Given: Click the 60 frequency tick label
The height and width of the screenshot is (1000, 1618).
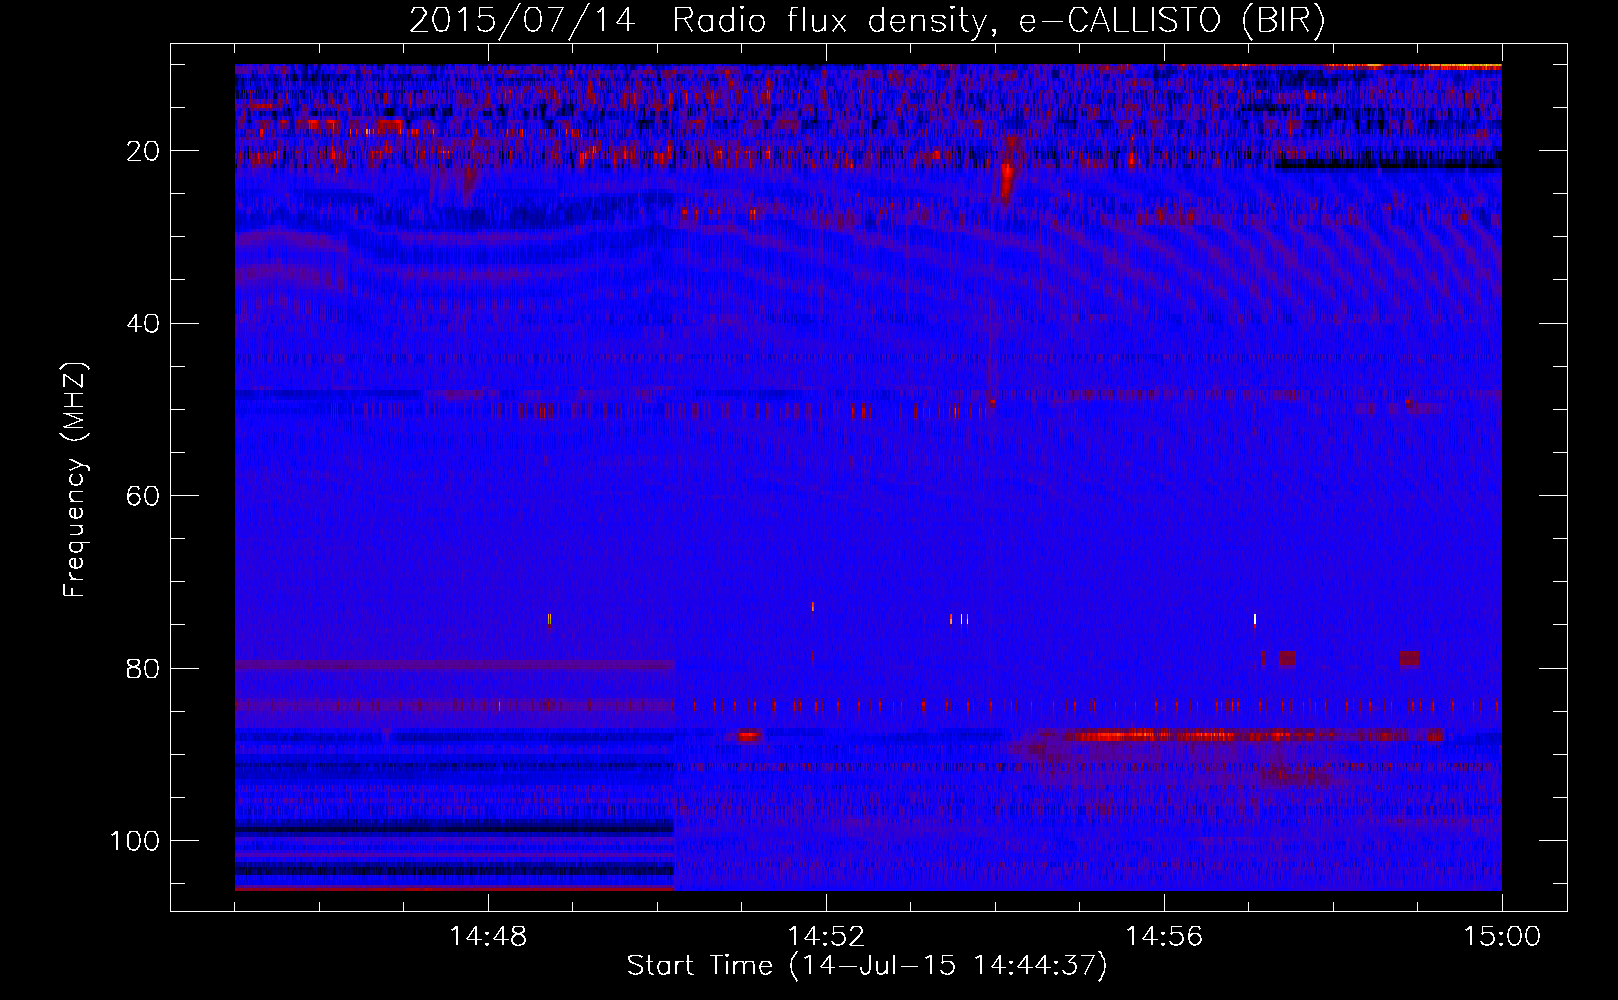Looking at the screenshot, I should [144, 496].
